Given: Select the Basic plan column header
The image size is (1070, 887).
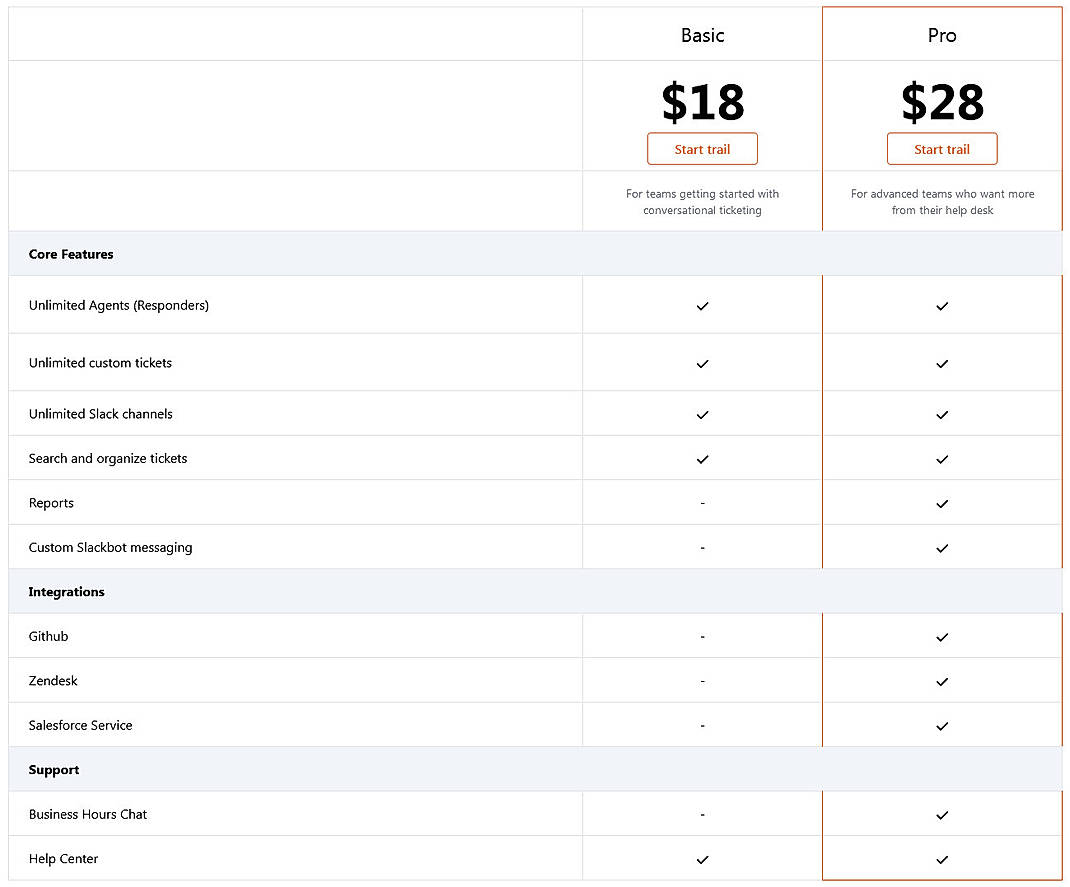Looking at the screenshot, I should click(x=702, y=35).
